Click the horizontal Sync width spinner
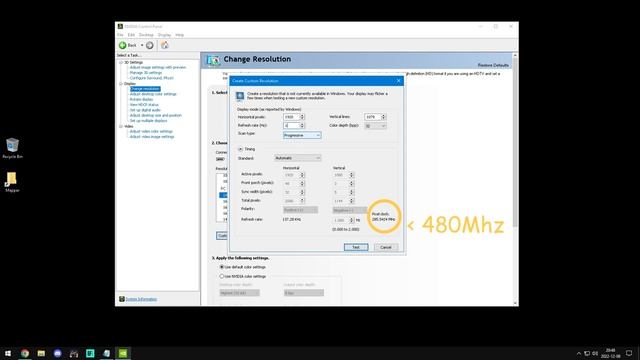Screen dimensions: 640x360 click(302, 192)
